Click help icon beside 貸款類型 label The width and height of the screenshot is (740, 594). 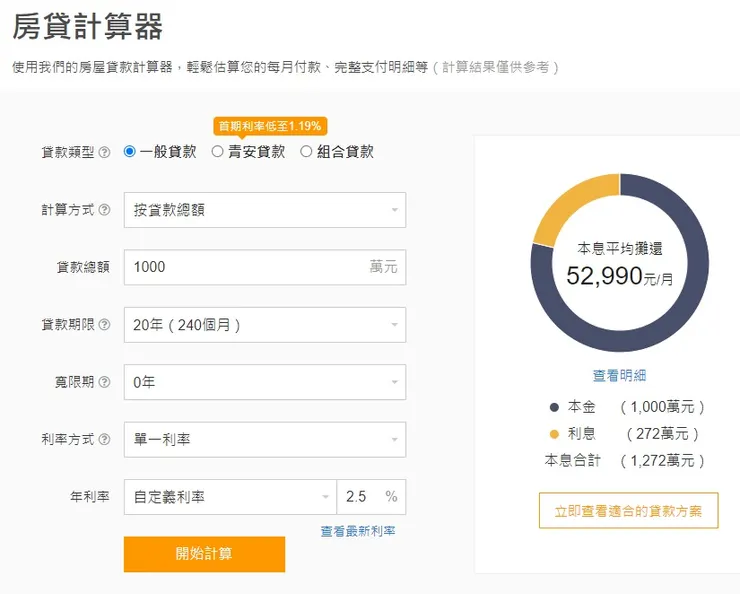(105, 153)
